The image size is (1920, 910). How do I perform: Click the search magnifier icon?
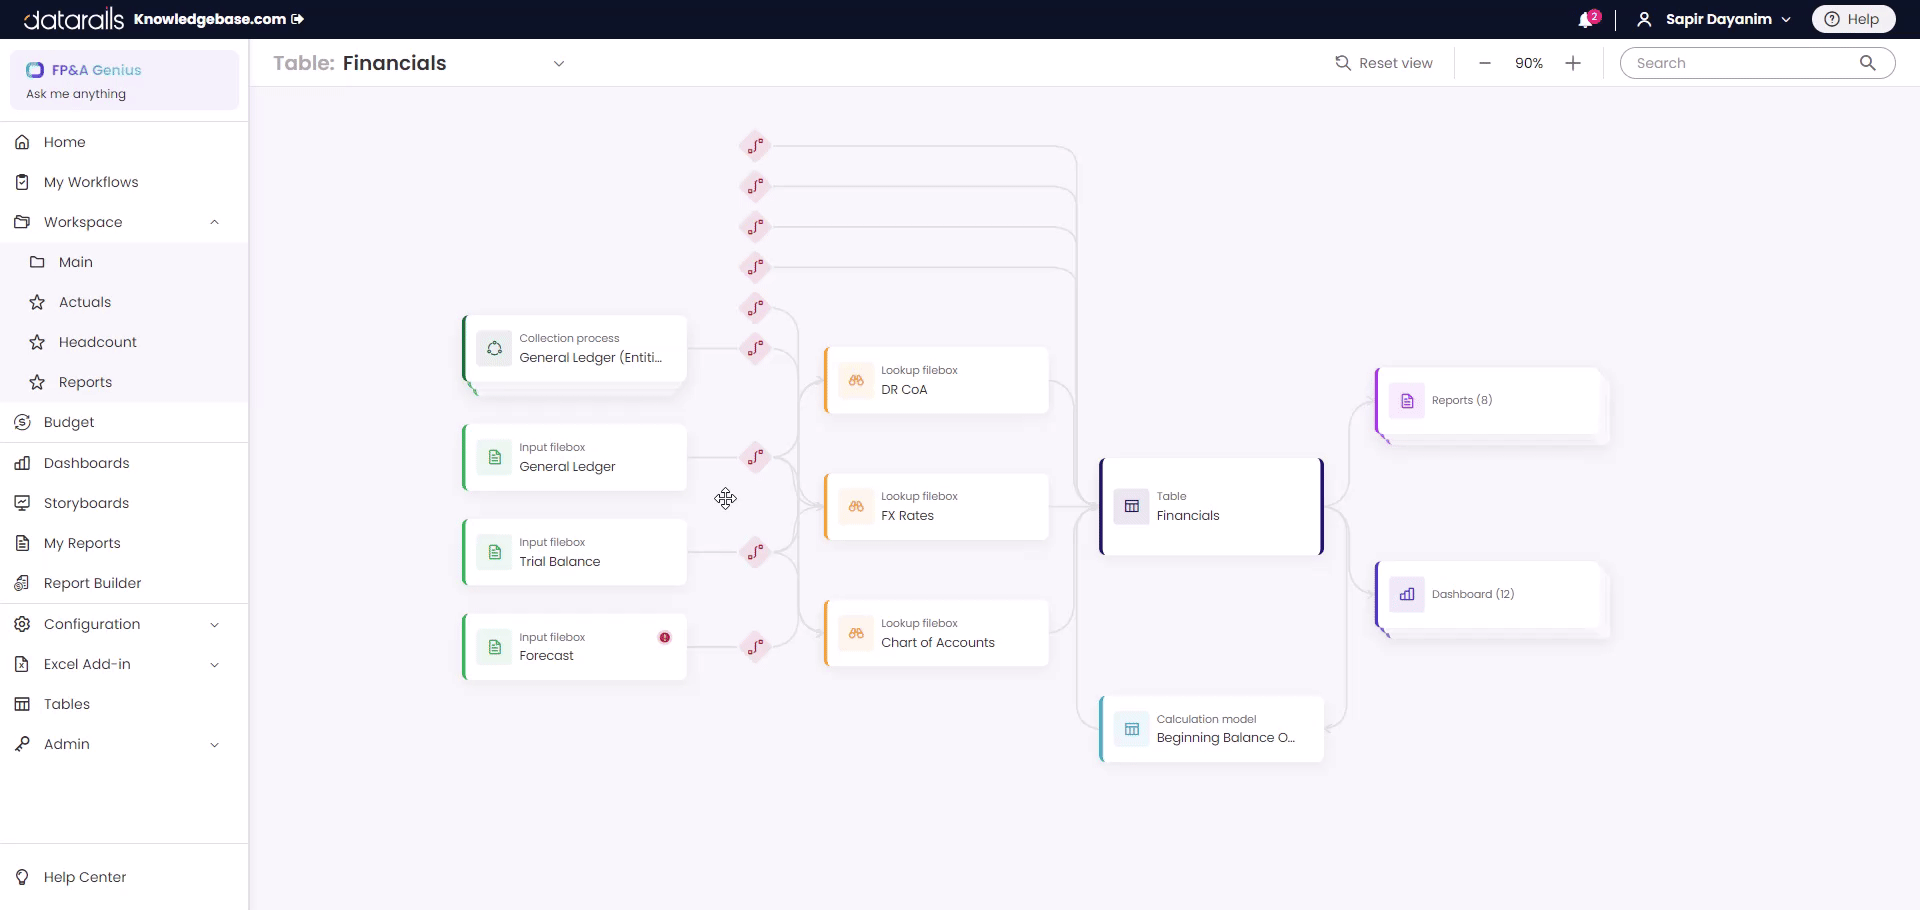tap(1868, 62)
